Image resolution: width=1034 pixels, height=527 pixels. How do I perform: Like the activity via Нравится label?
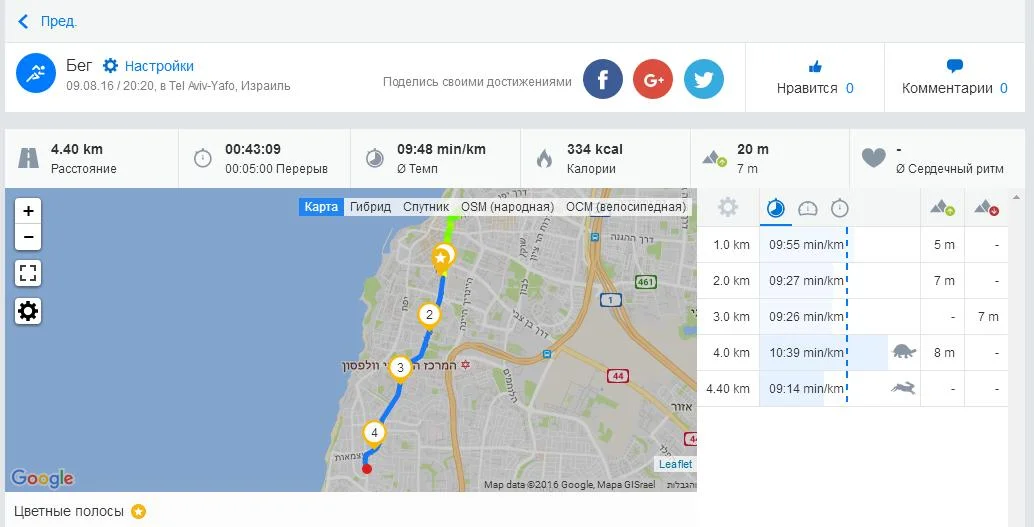coord(807,88)
